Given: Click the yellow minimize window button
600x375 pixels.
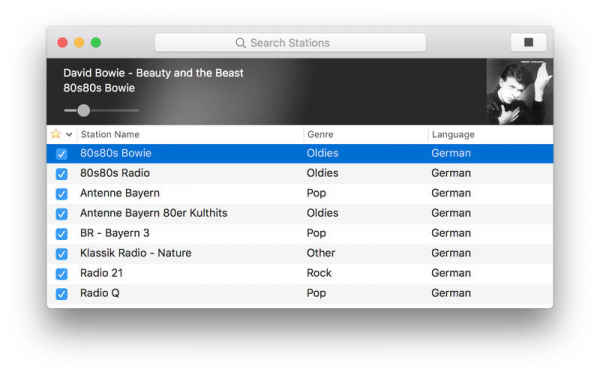Looking at the screenshot, I should coord(79,42).
